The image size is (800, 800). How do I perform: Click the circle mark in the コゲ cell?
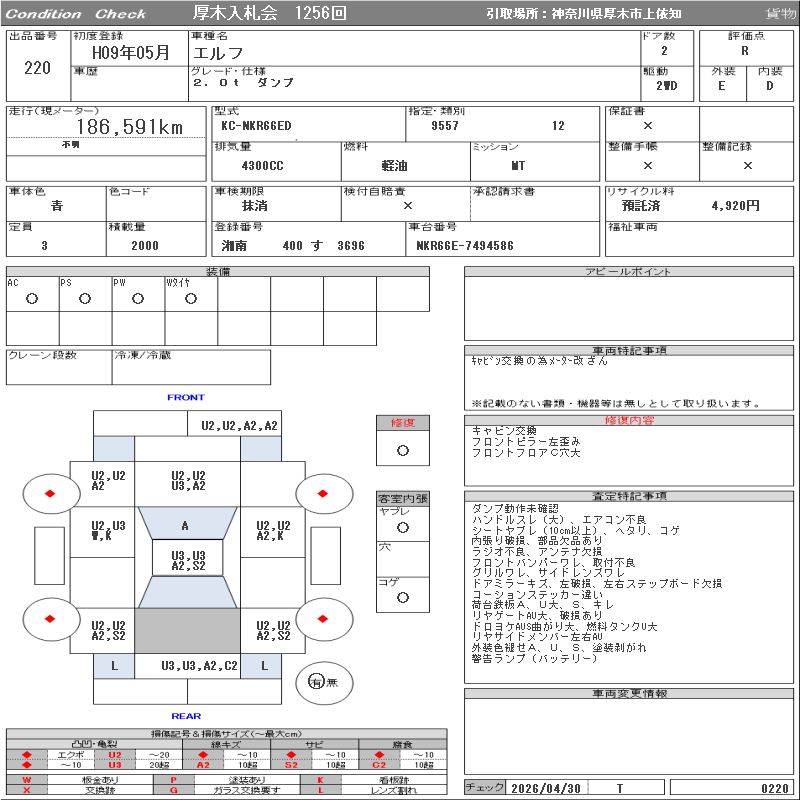click(403, 597)
